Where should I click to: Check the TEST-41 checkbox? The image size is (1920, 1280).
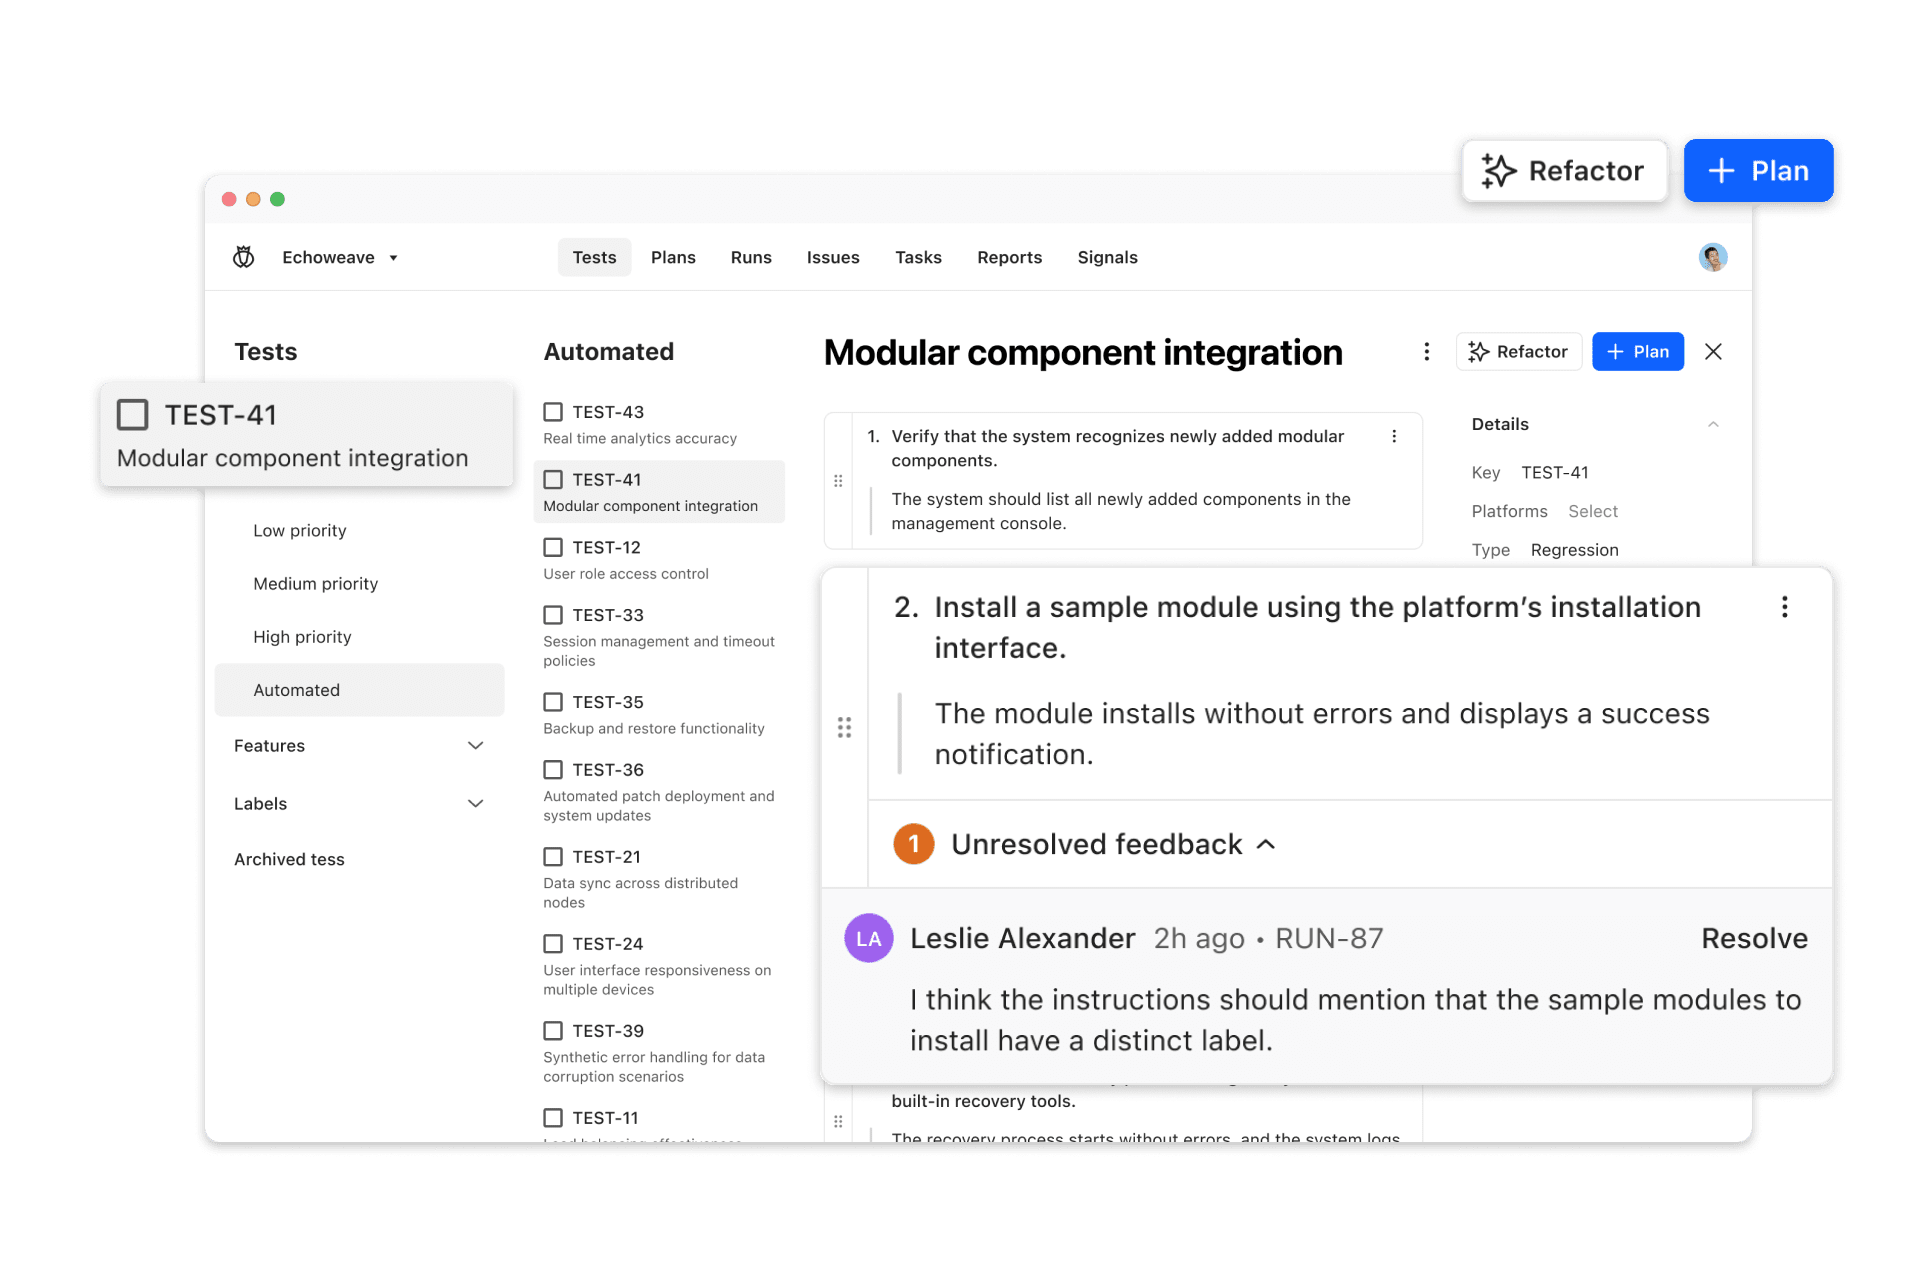click(x=554, y=480)
